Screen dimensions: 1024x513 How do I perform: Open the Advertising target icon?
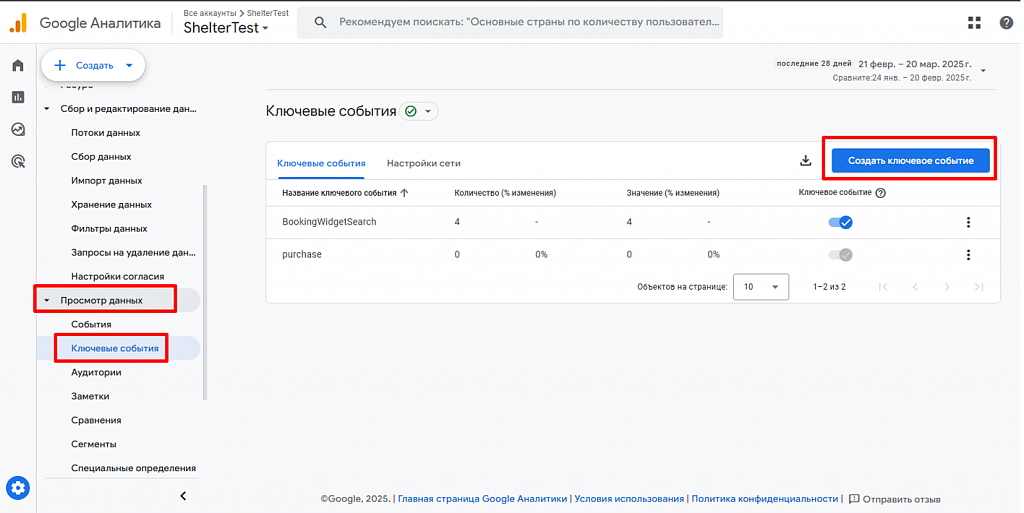(x=18, y=161)
